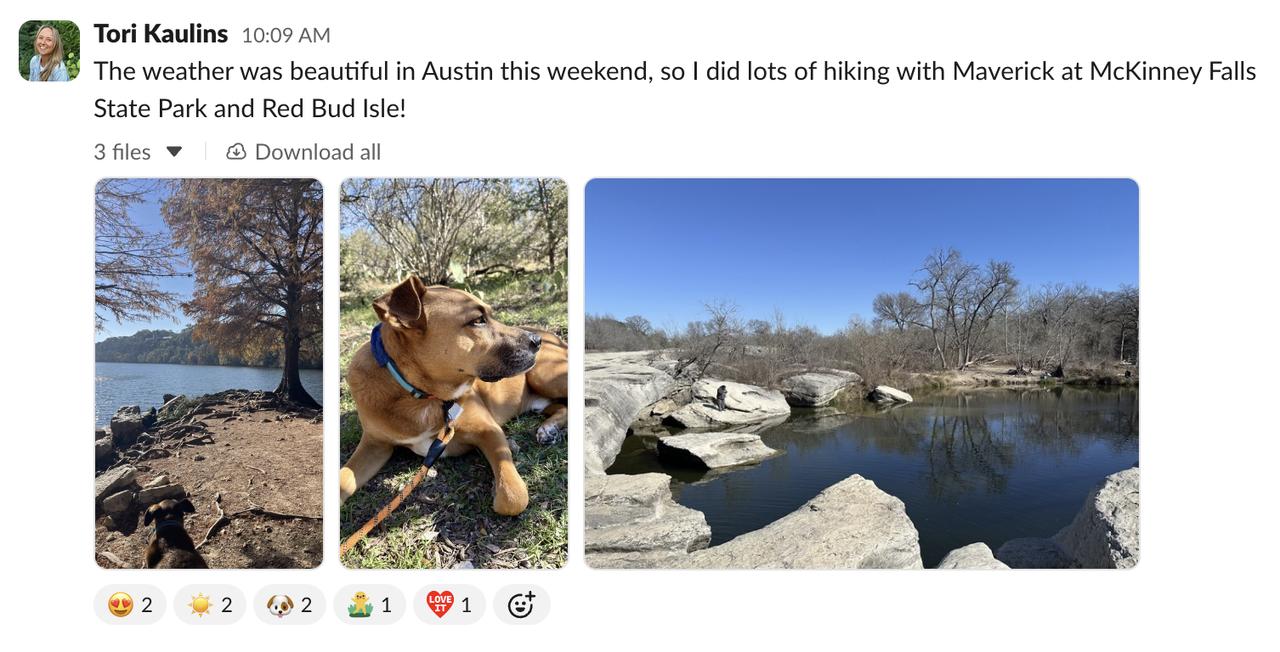Click the add reaction smiley icon
Viewport: 1280px width, 652px height.
click(521, 605)
